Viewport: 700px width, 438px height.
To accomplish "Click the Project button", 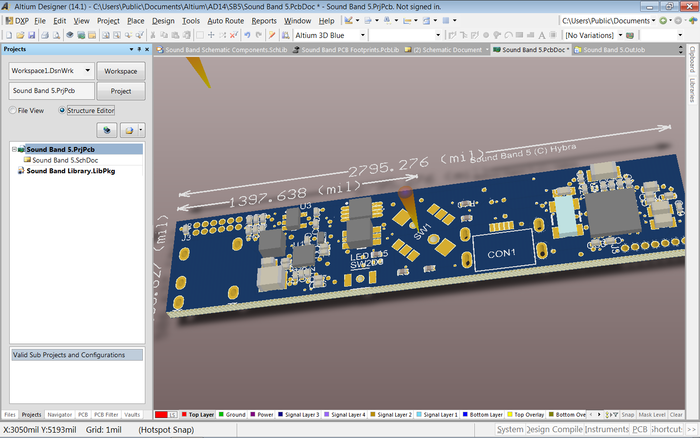I will (121, 91).
